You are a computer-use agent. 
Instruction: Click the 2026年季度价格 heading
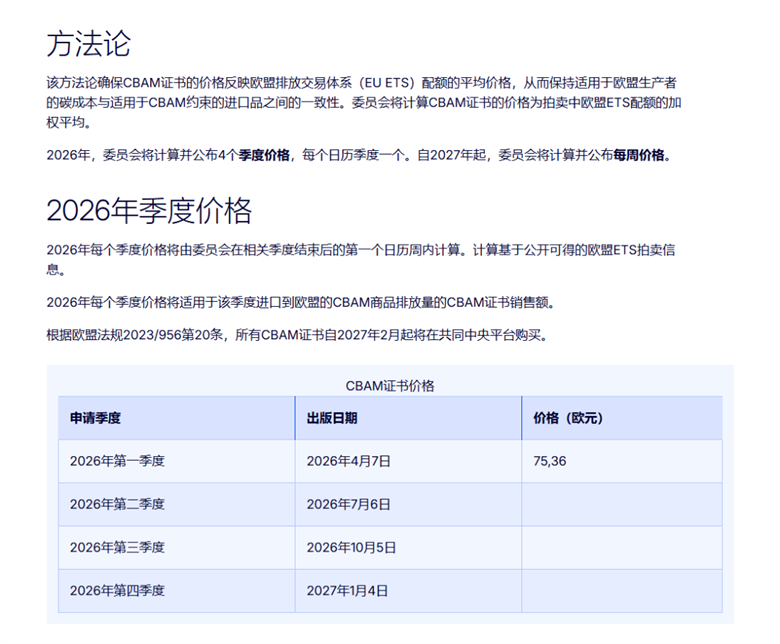tap(149, 210)
